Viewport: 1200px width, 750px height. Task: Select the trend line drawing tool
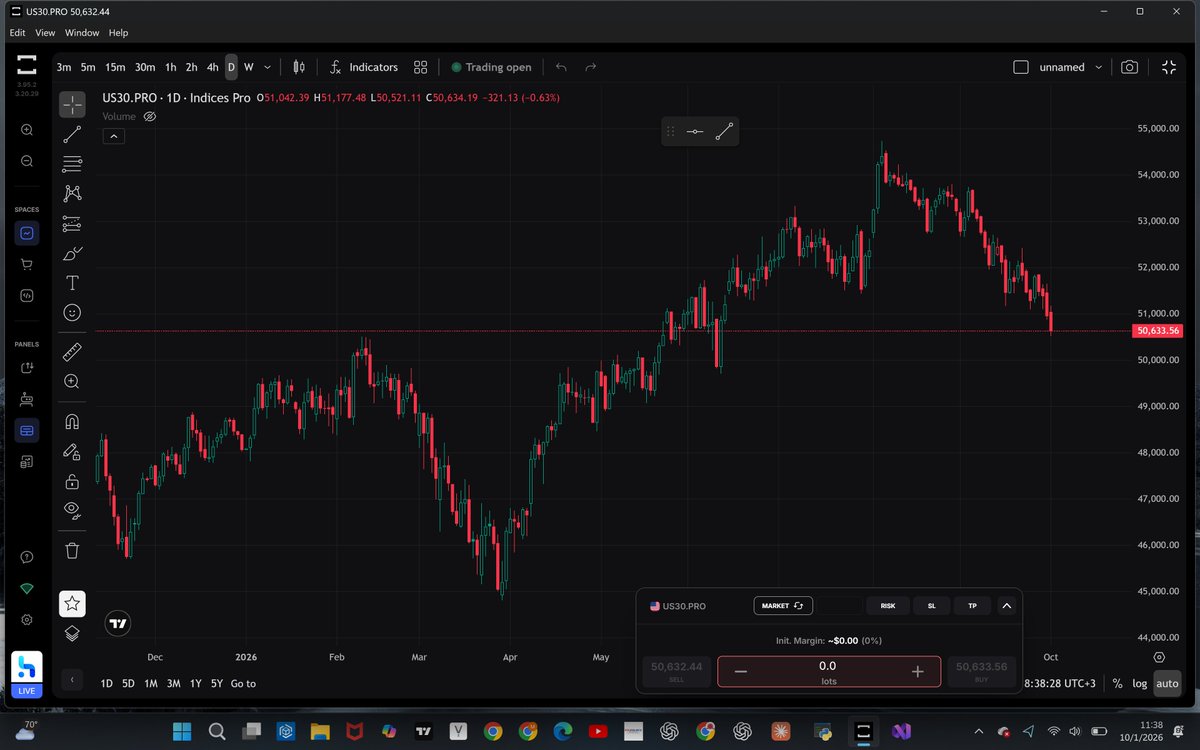point(72,134)
